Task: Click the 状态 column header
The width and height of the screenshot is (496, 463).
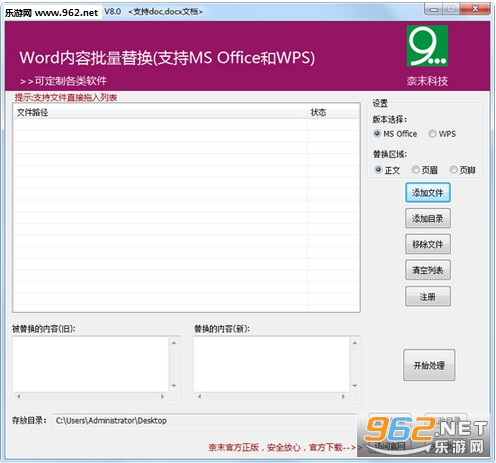Action: [x=333, y=113]
